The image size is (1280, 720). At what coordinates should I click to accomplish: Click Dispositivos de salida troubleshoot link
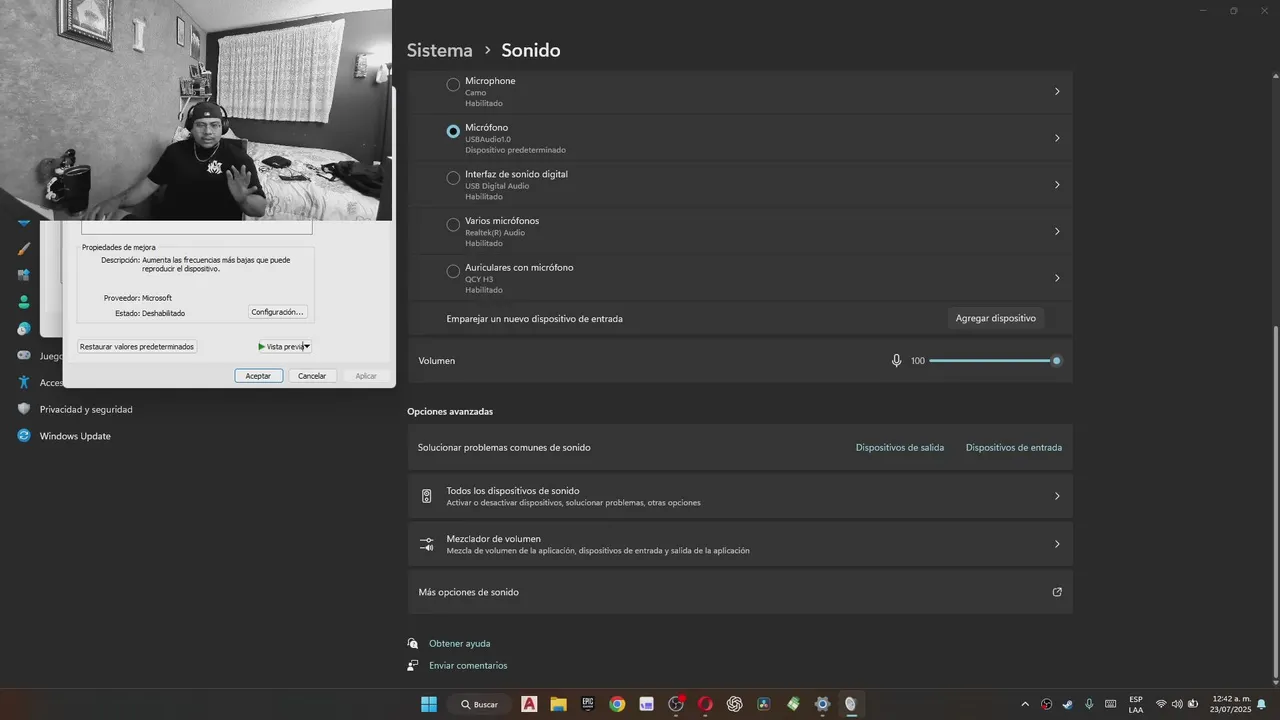(900, 447)
